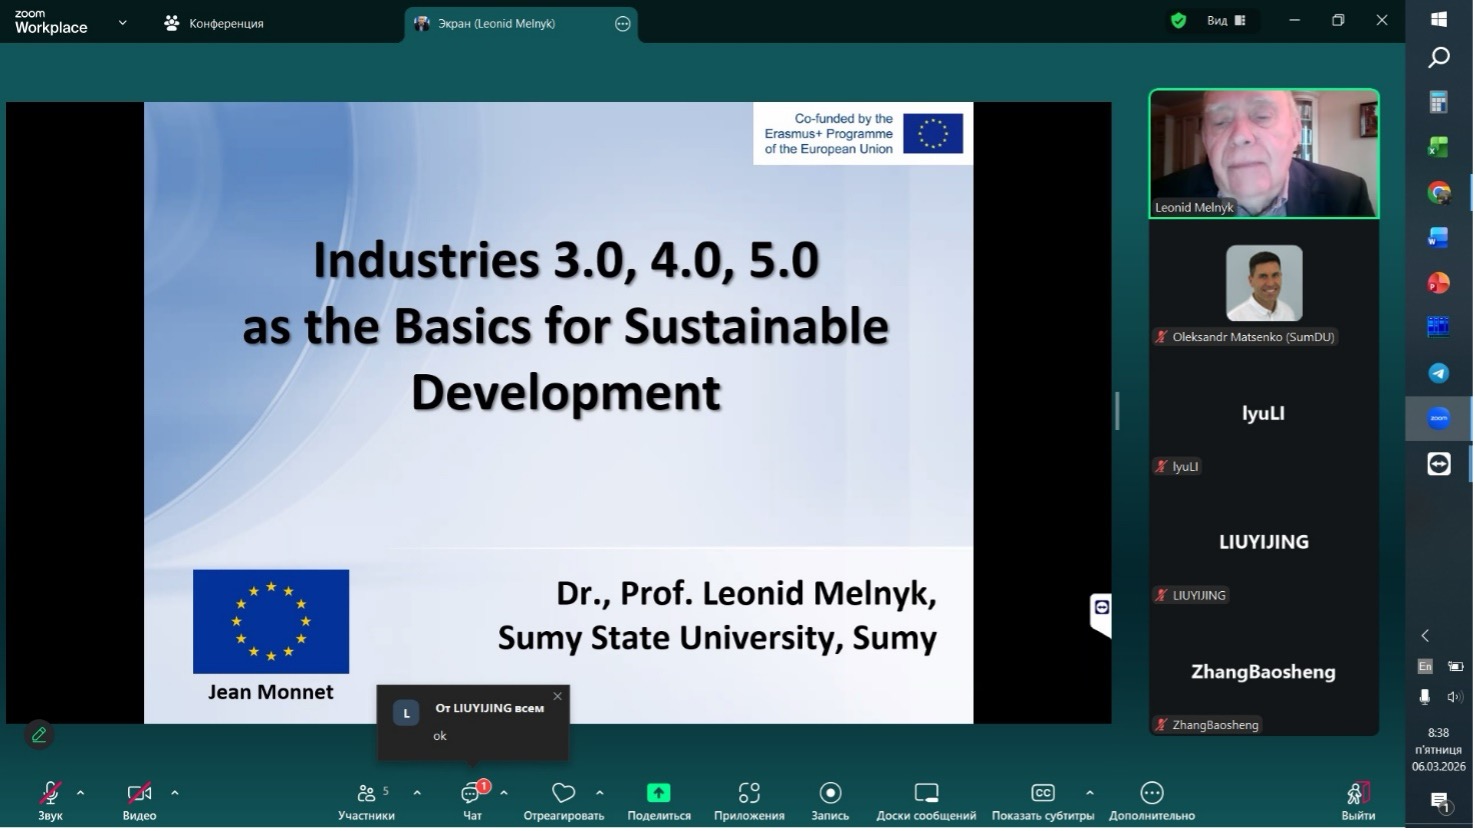
Task: Open the Вид view layout button
Action: (x=1225, y=21)
